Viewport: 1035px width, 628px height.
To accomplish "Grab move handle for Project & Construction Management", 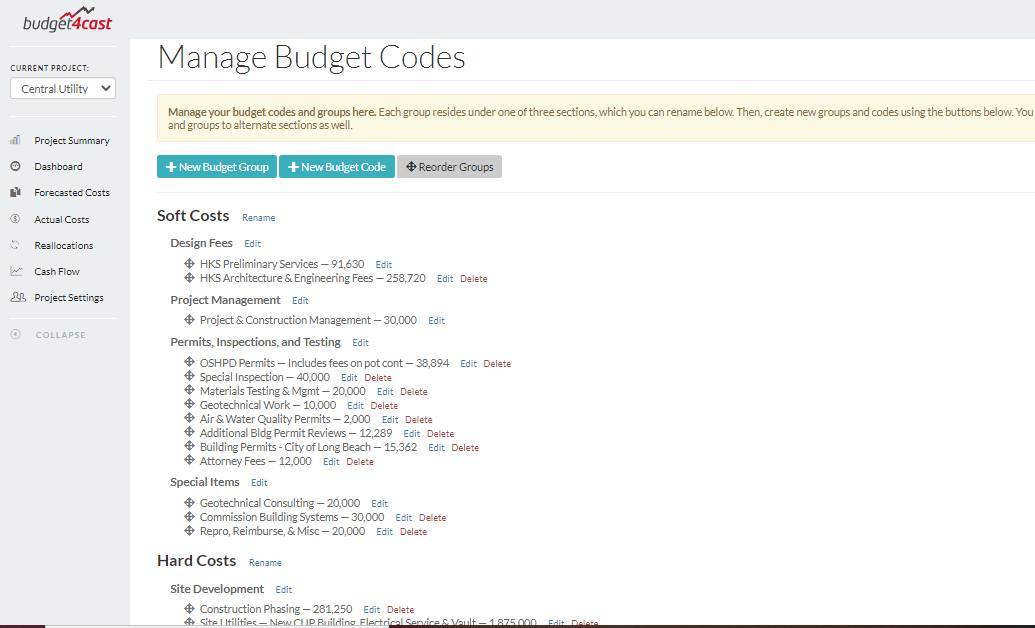I will click(x=189, y=320).
